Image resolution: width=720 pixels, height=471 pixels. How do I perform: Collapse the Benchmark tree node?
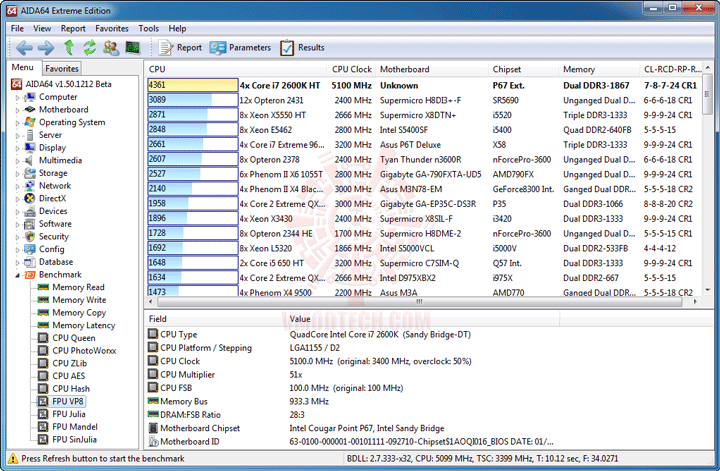[x=16, y=274]
